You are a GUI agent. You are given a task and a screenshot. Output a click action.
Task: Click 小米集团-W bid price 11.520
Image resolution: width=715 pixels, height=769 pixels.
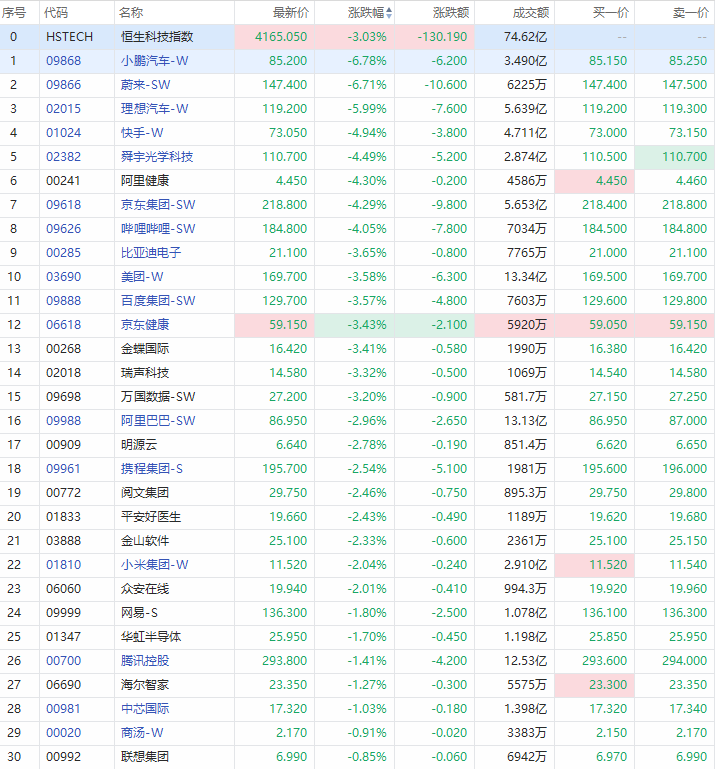point(608,565)
